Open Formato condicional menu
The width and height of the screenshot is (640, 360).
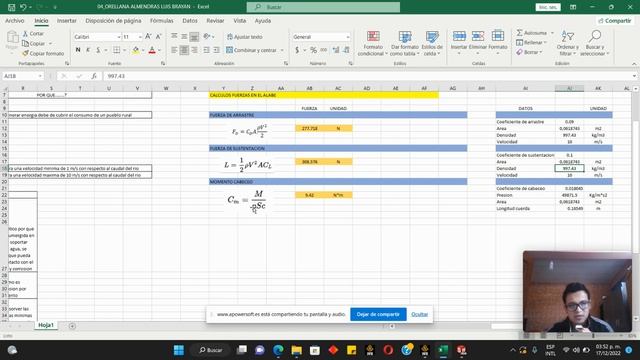coord(373,43)
